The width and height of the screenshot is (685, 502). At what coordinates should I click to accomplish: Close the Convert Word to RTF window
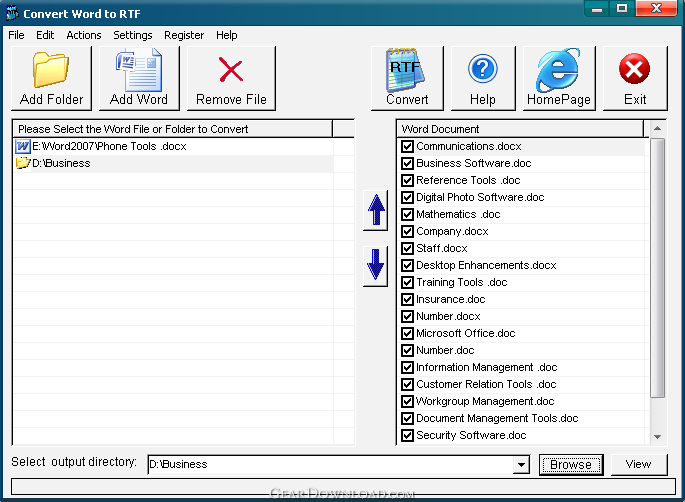[656, 9]
